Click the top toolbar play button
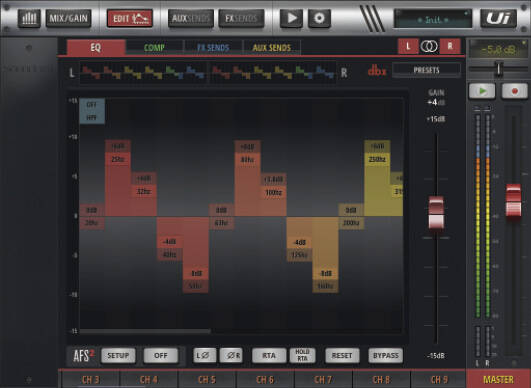Screen dimensions: 531x388 (x=291, y=18)
